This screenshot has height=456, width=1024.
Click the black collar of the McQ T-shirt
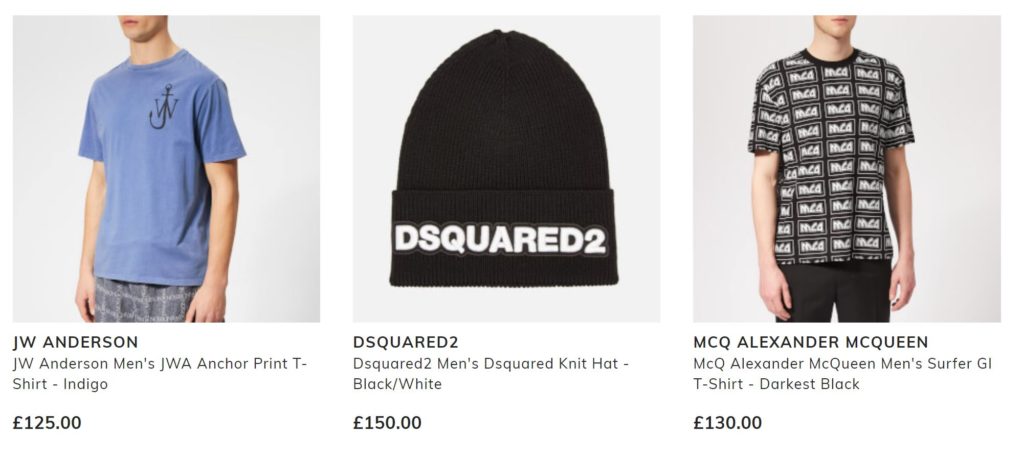pyautogui.click(x=831, y=57)
